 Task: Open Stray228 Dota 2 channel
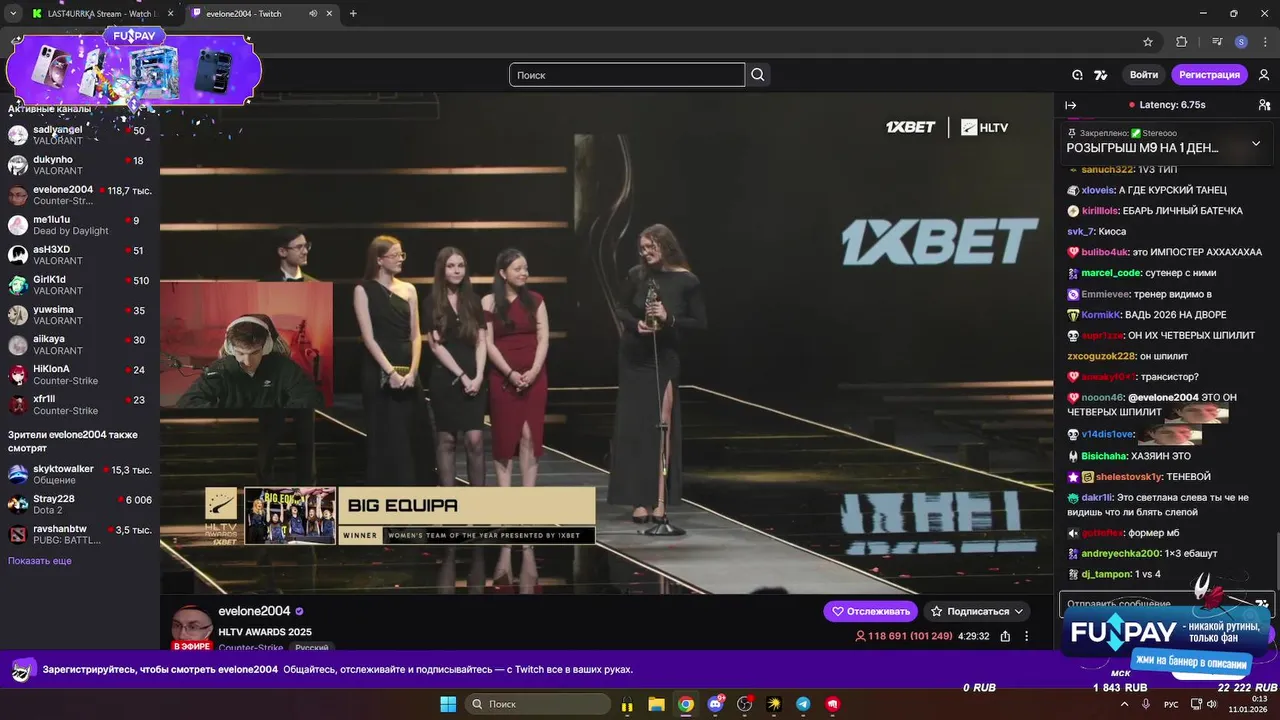(x=78, y=504)
